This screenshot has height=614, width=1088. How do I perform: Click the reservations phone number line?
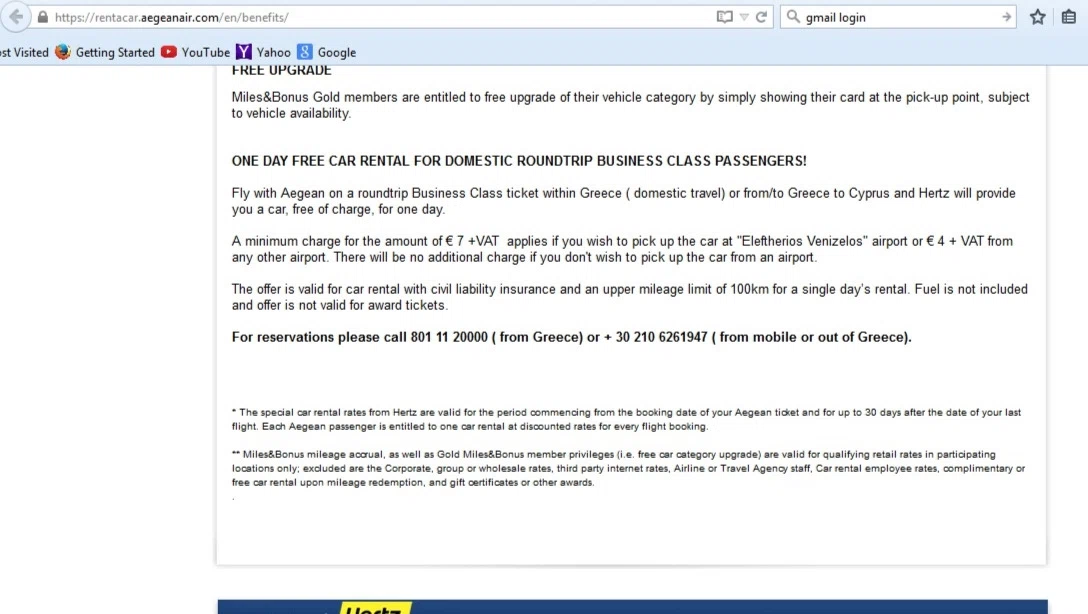(x=572, y=337)
